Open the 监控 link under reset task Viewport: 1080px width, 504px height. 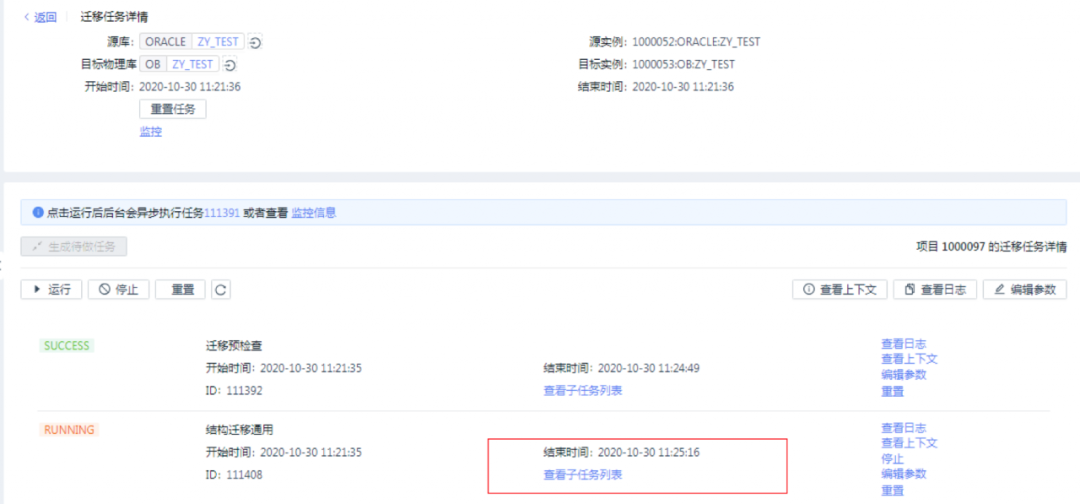point(151,132)
